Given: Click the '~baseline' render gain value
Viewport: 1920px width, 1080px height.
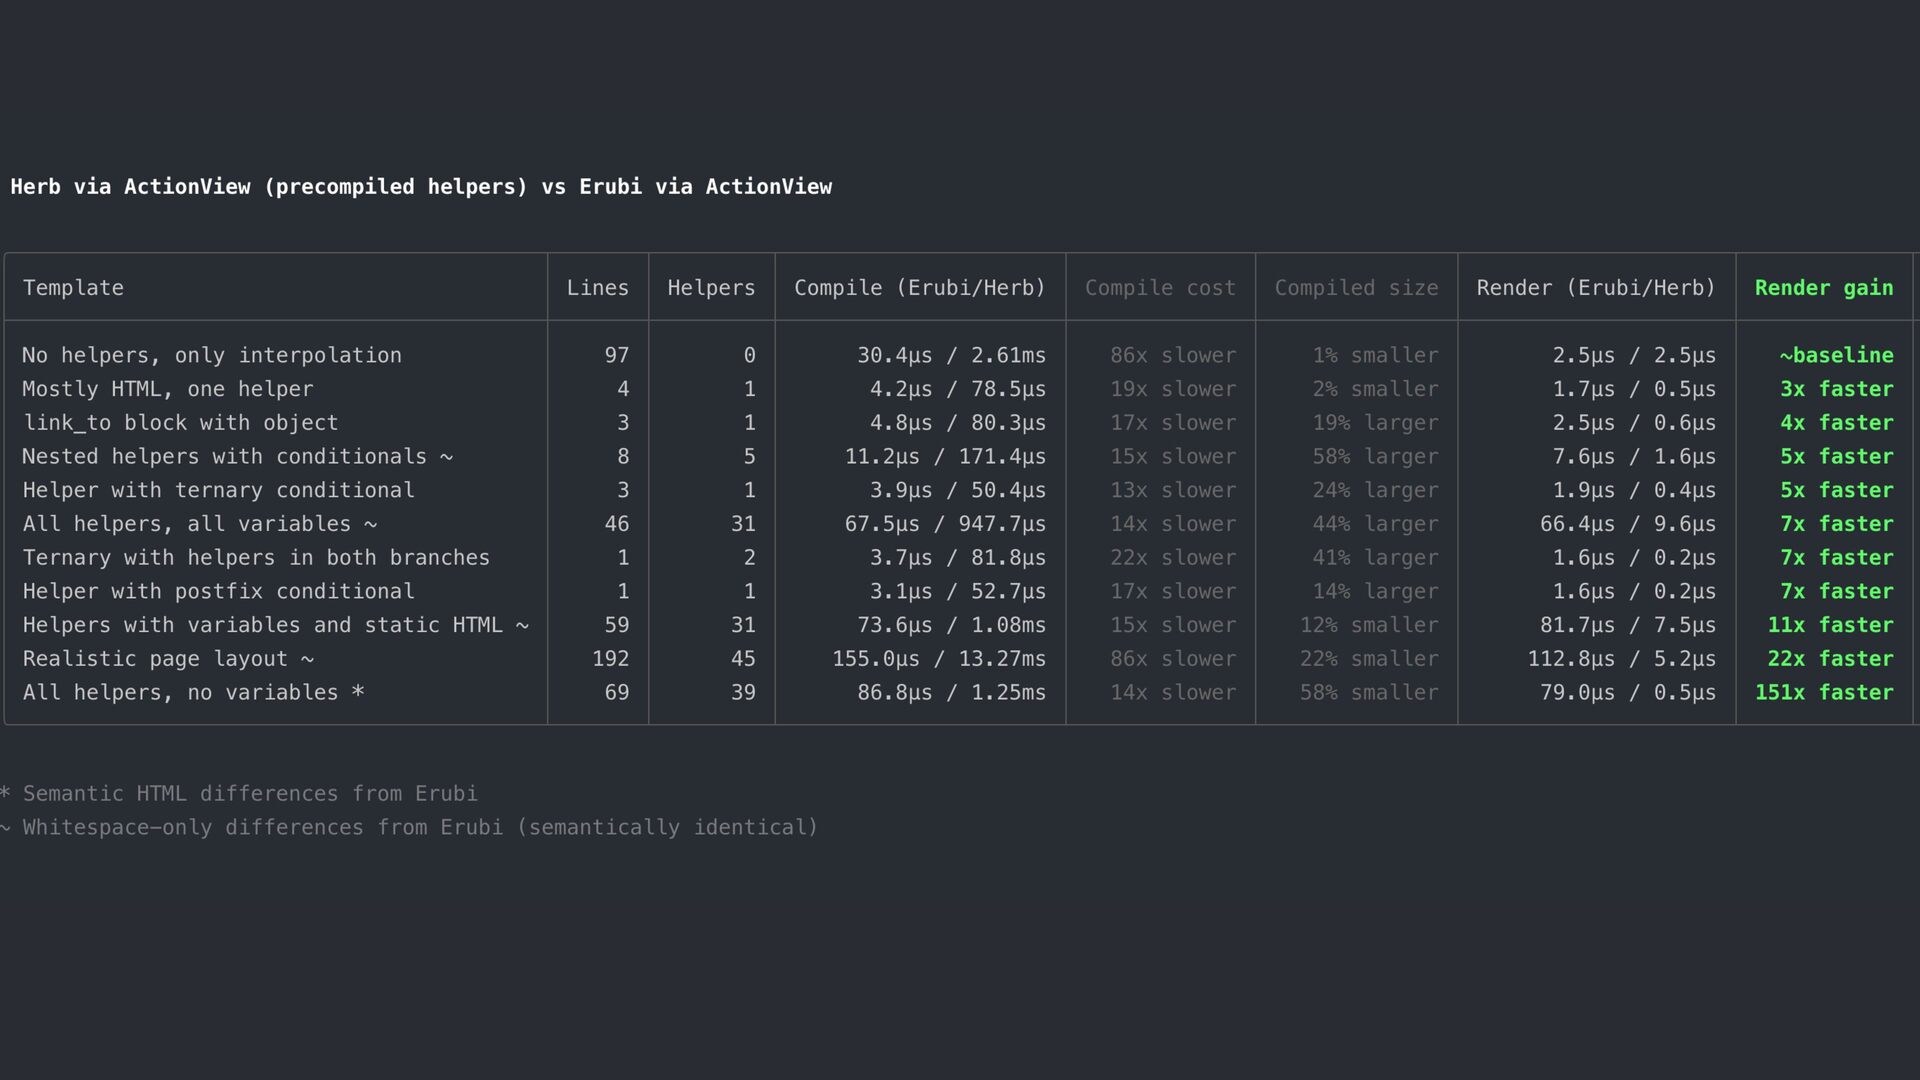Looking at the screenshot, I should tap(1835, 356).
